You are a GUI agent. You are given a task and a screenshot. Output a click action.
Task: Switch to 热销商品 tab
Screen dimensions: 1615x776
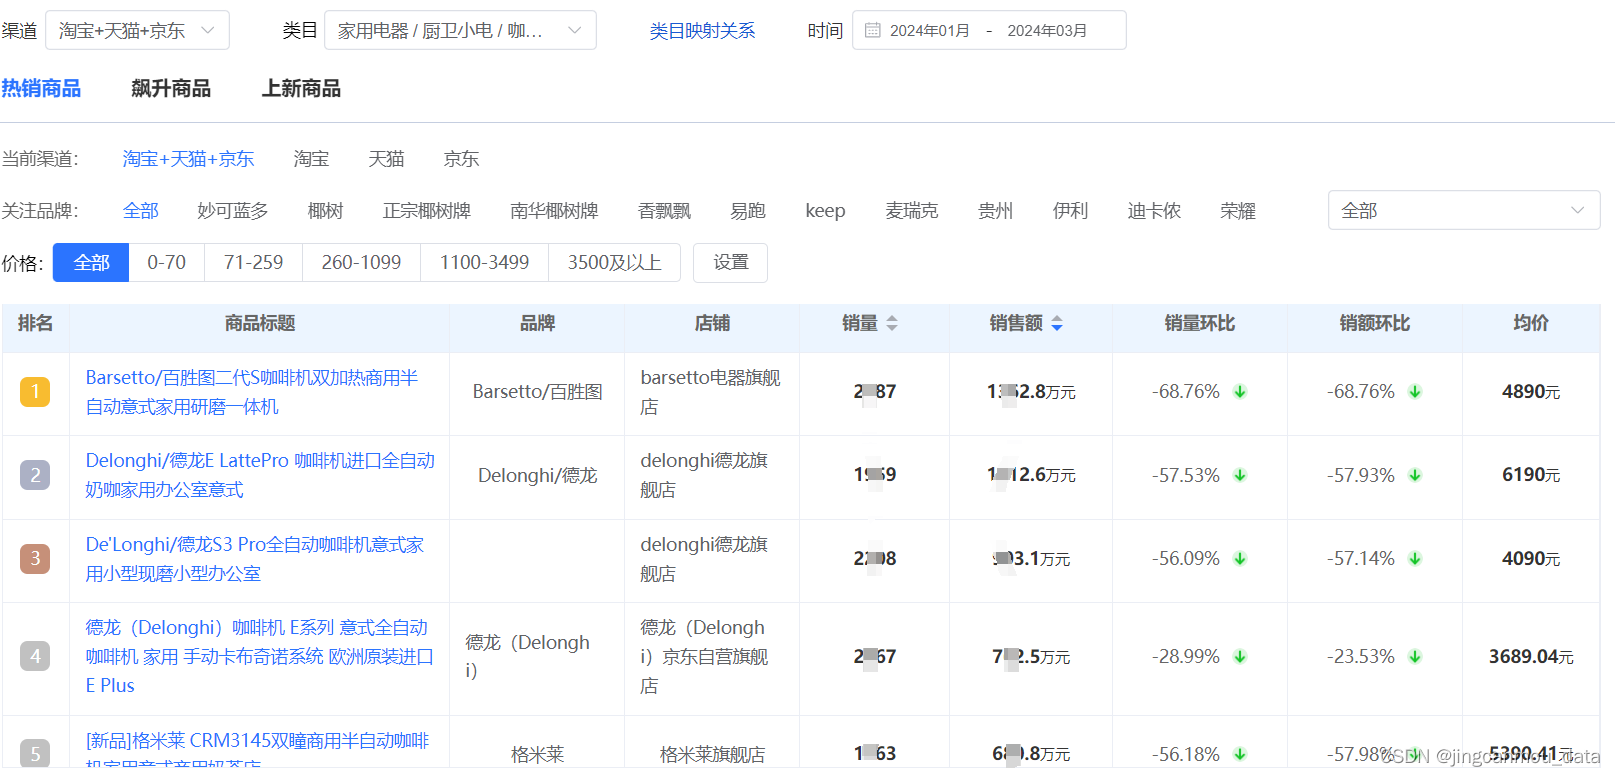point(41,89)
